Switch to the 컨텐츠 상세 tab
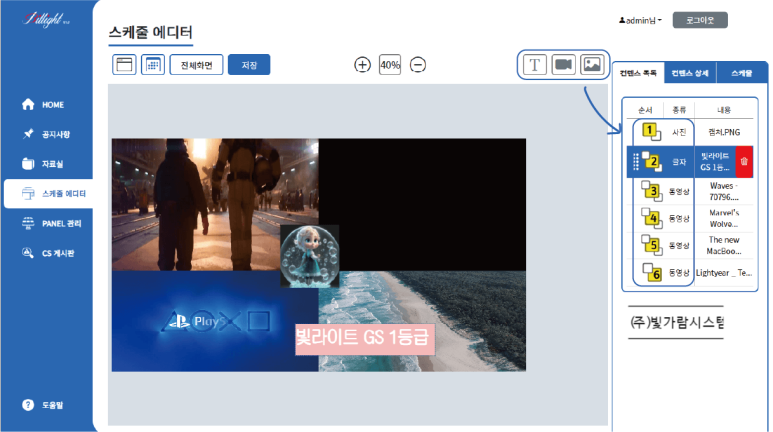 coord(690,73)
